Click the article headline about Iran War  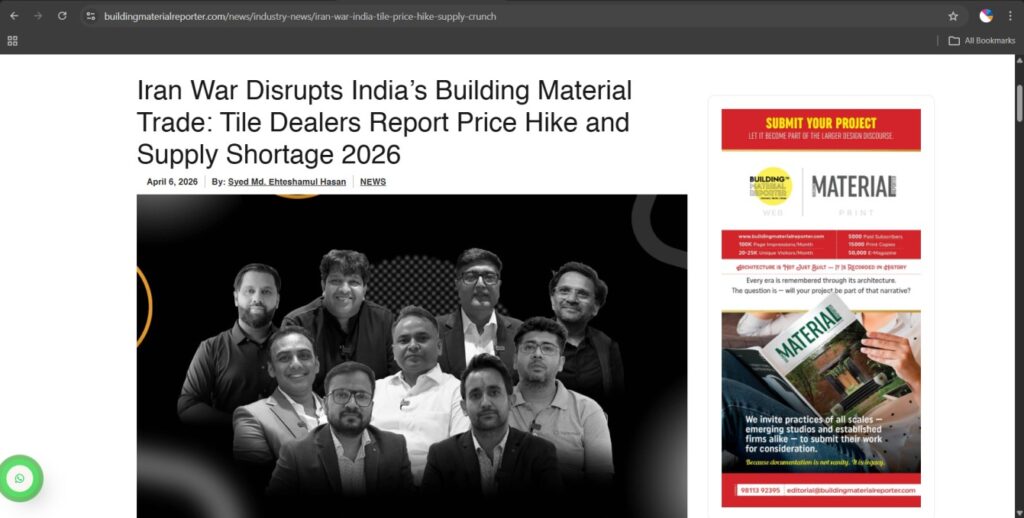[384, 122]
